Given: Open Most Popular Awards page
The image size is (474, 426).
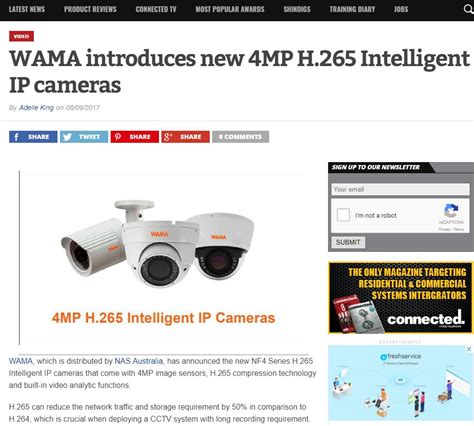Looking at the screenshot, I should (x=230, y=9).
